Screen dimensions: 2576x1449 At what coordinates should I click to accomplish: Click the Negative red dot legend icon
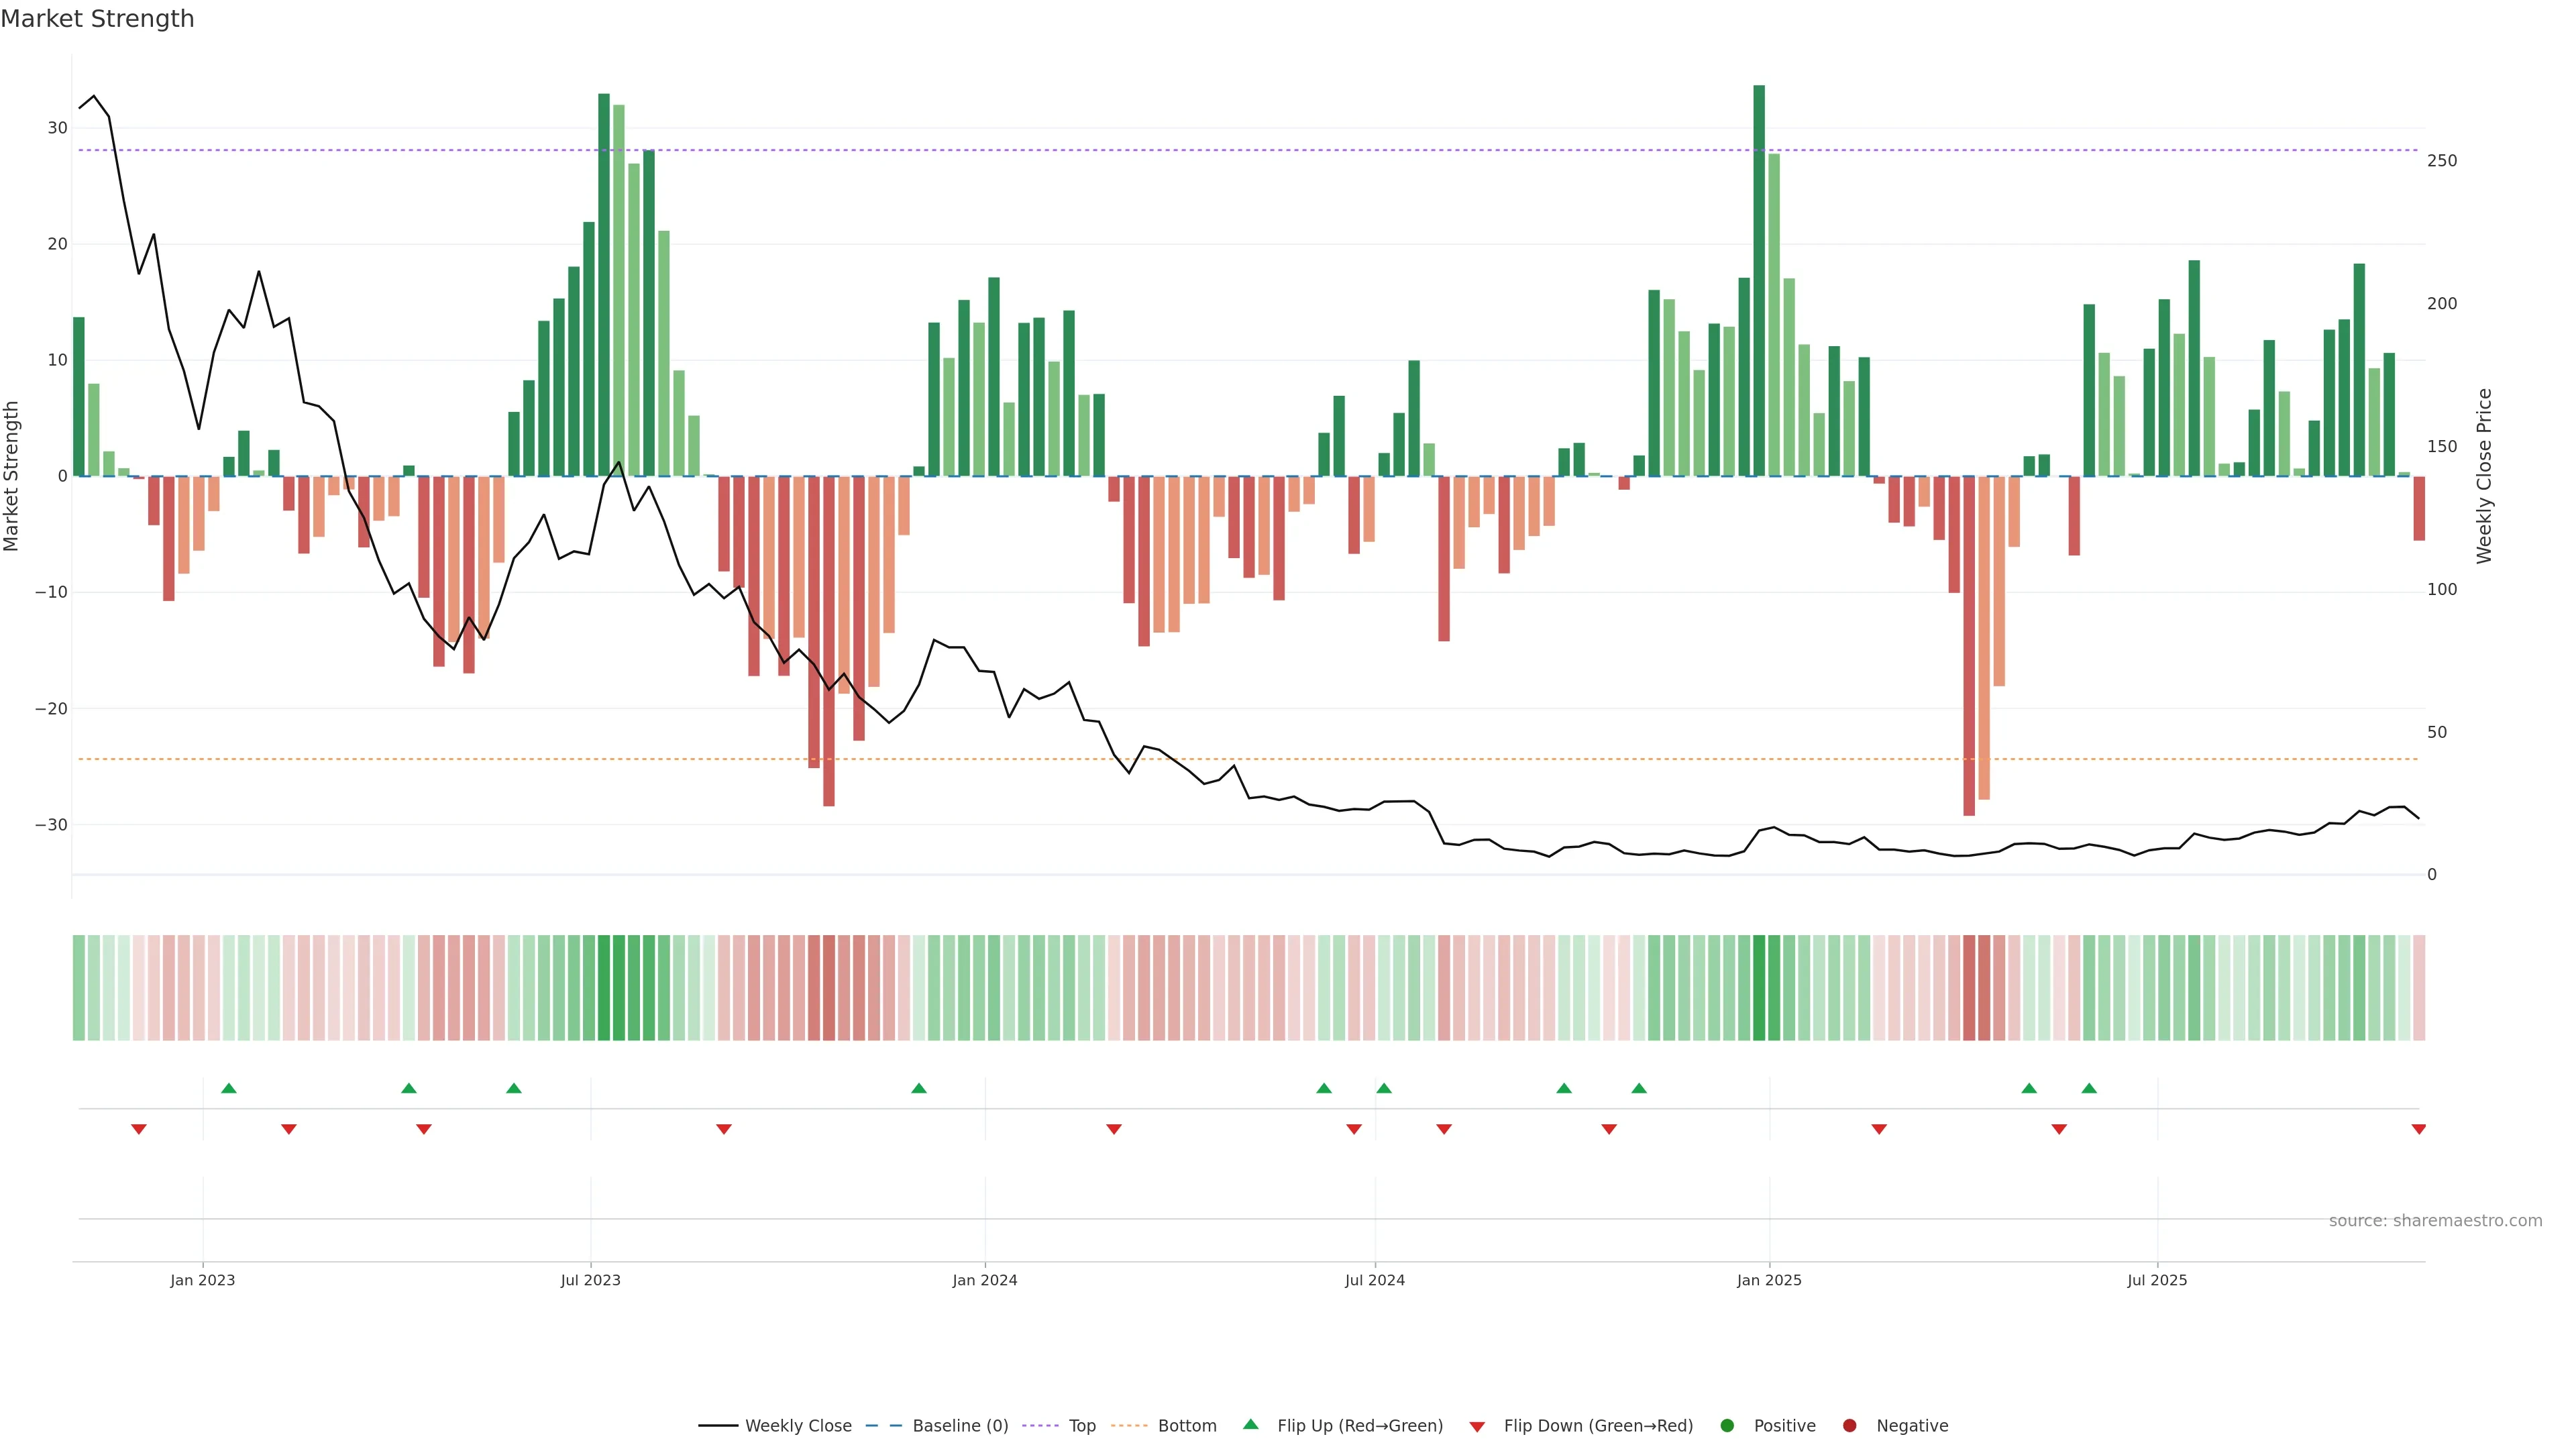[1849, 1426]
